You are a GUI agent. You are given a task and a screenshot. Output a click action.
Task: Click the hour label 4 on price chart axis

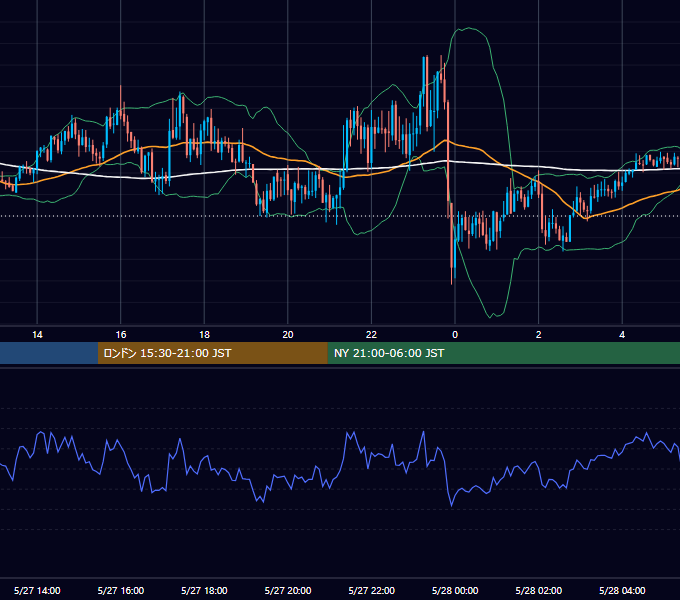[622, 335]
